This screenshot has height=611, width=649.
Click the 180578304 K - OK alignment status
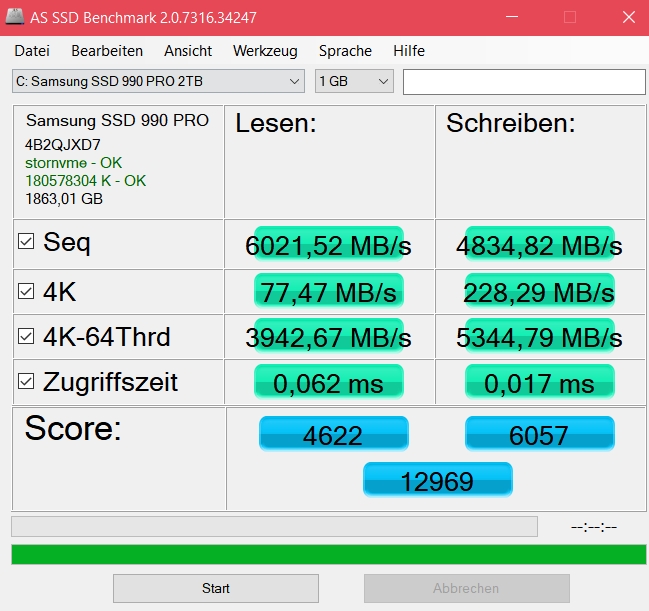coord(85,180)
